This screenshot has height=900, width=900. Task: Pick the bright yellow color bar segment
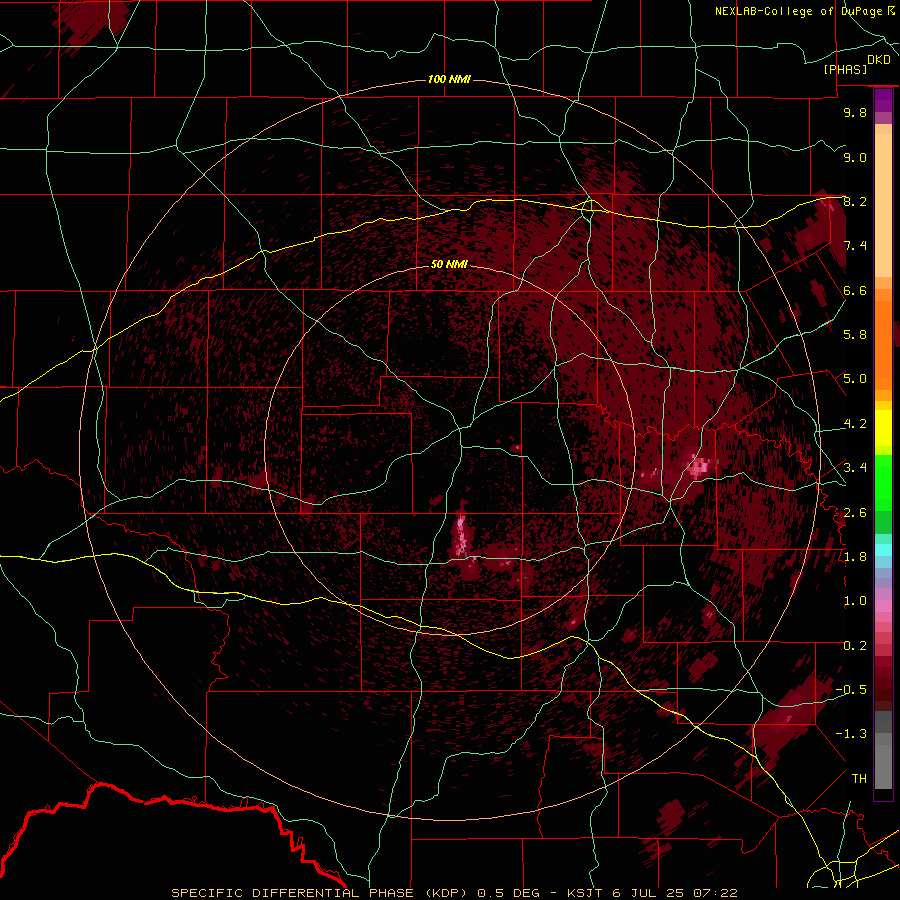(883, 428)
